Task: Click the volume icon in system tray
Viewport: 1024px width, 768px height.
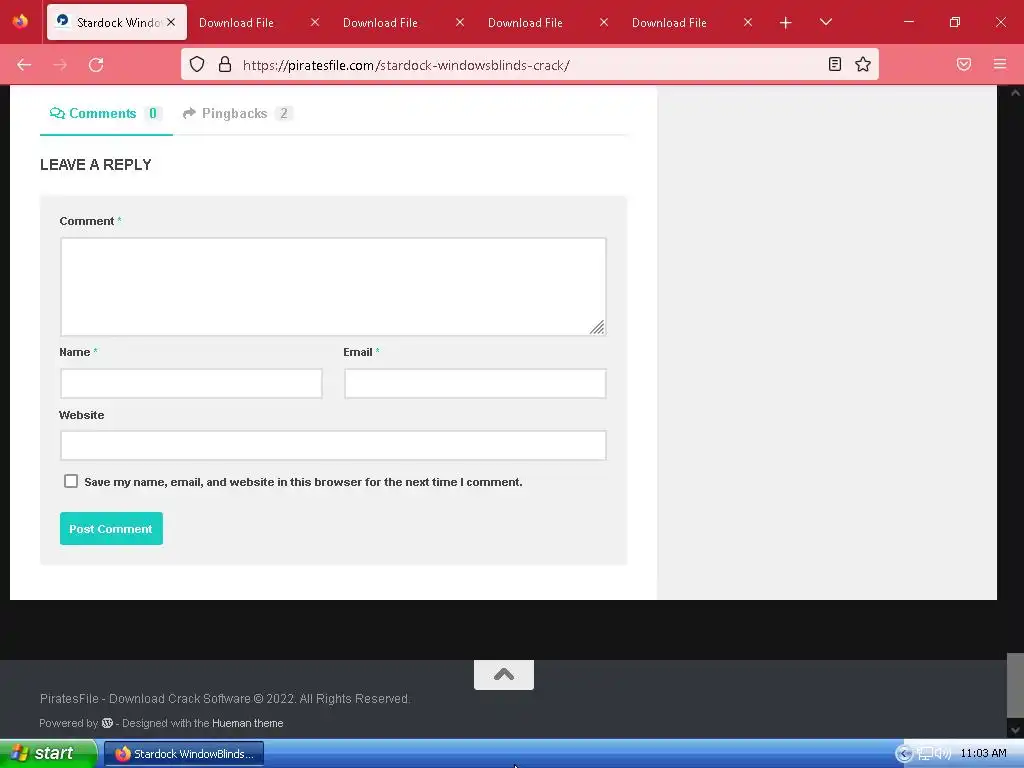Action: [943, 754]
